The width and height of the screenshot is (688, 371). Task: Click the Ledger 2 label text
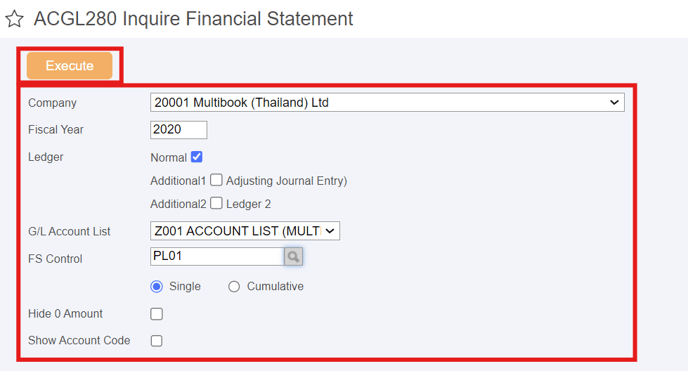tap(248, 204)
